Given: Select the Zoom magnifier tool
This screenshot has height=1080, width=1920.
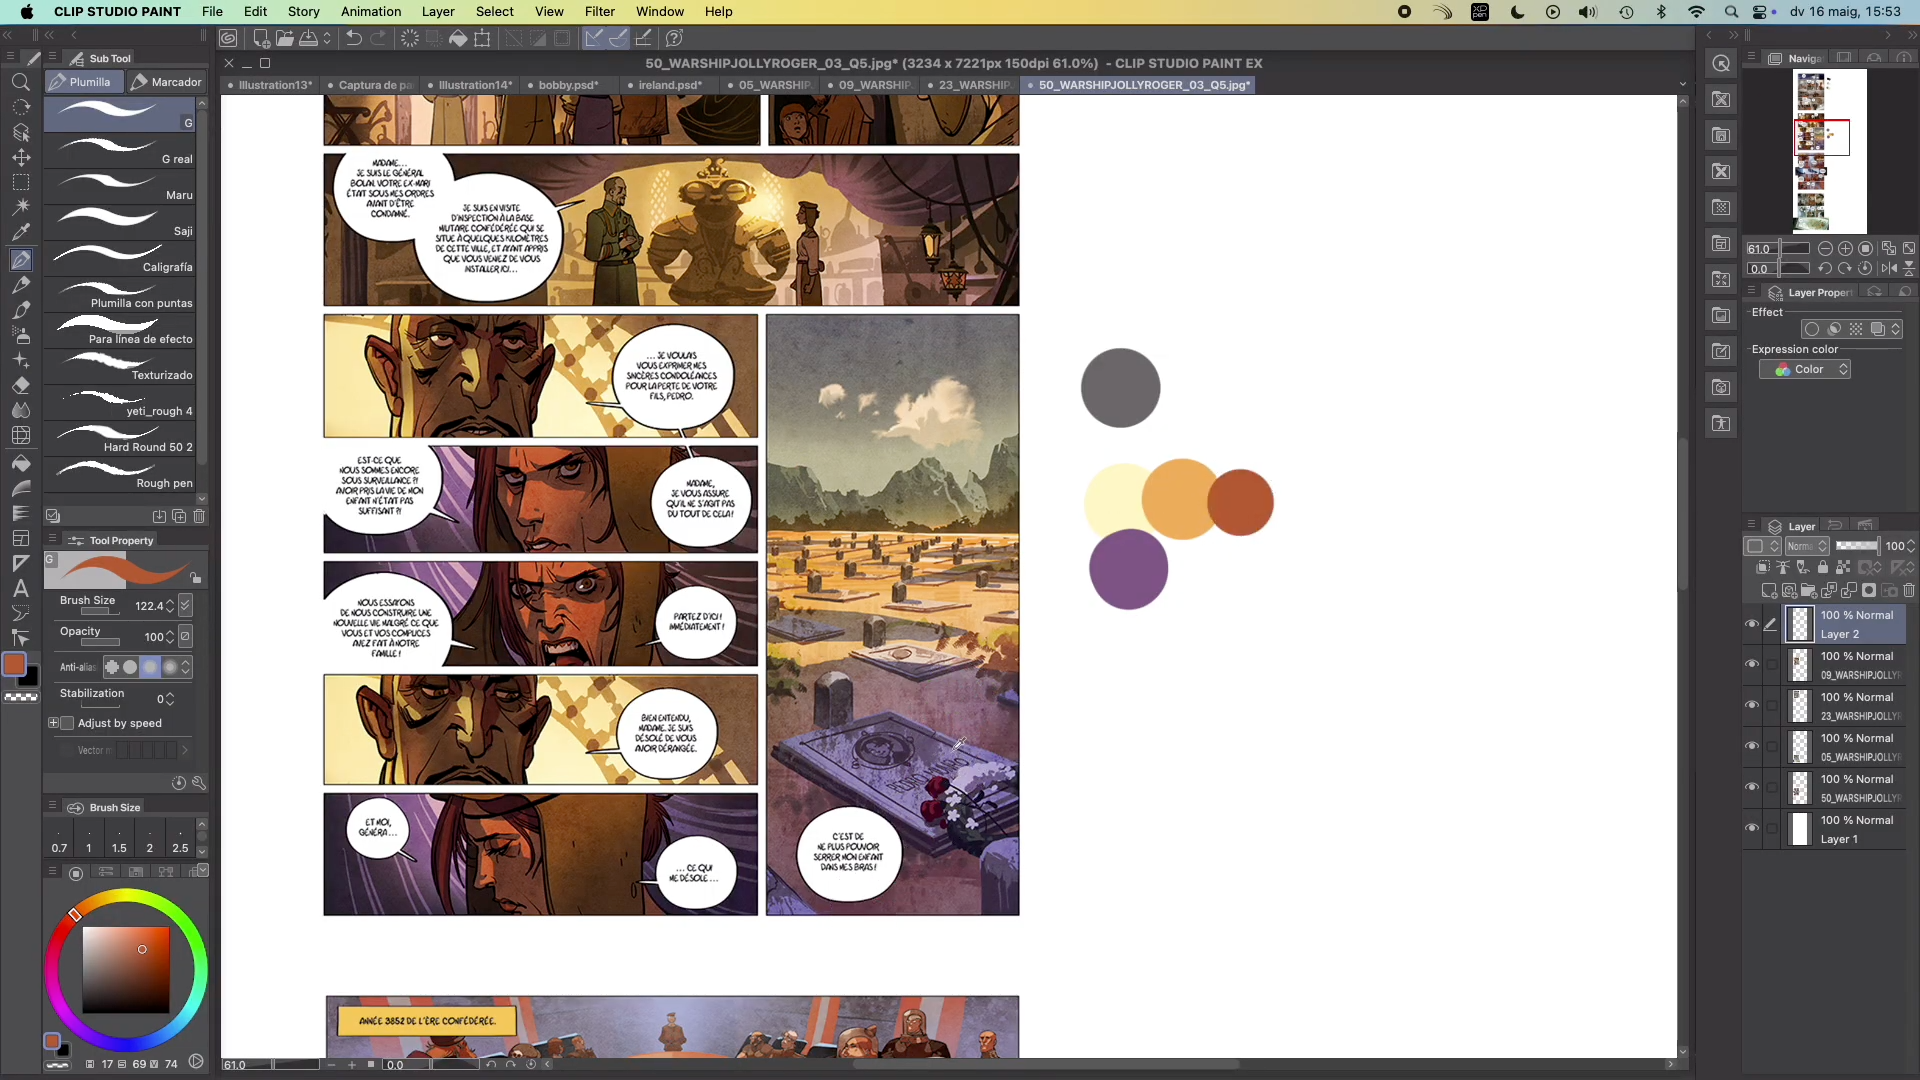Looking at the screenshot, I should click(20, 82).
